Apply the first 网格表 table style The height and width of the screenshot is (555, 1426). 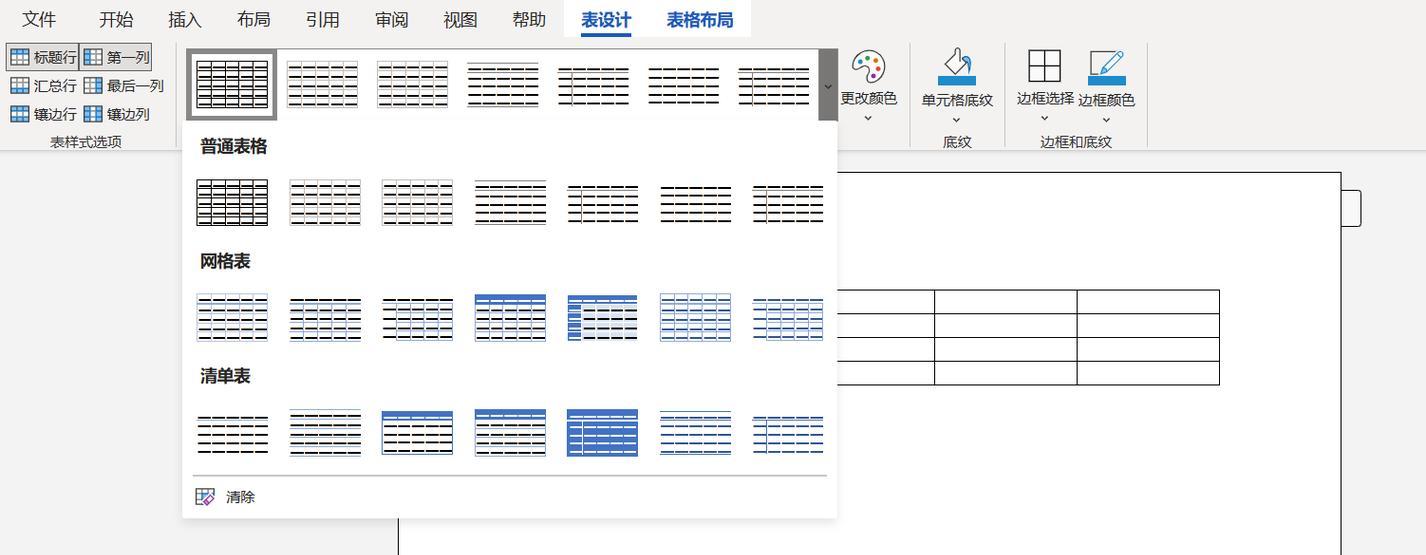(232, 318)
